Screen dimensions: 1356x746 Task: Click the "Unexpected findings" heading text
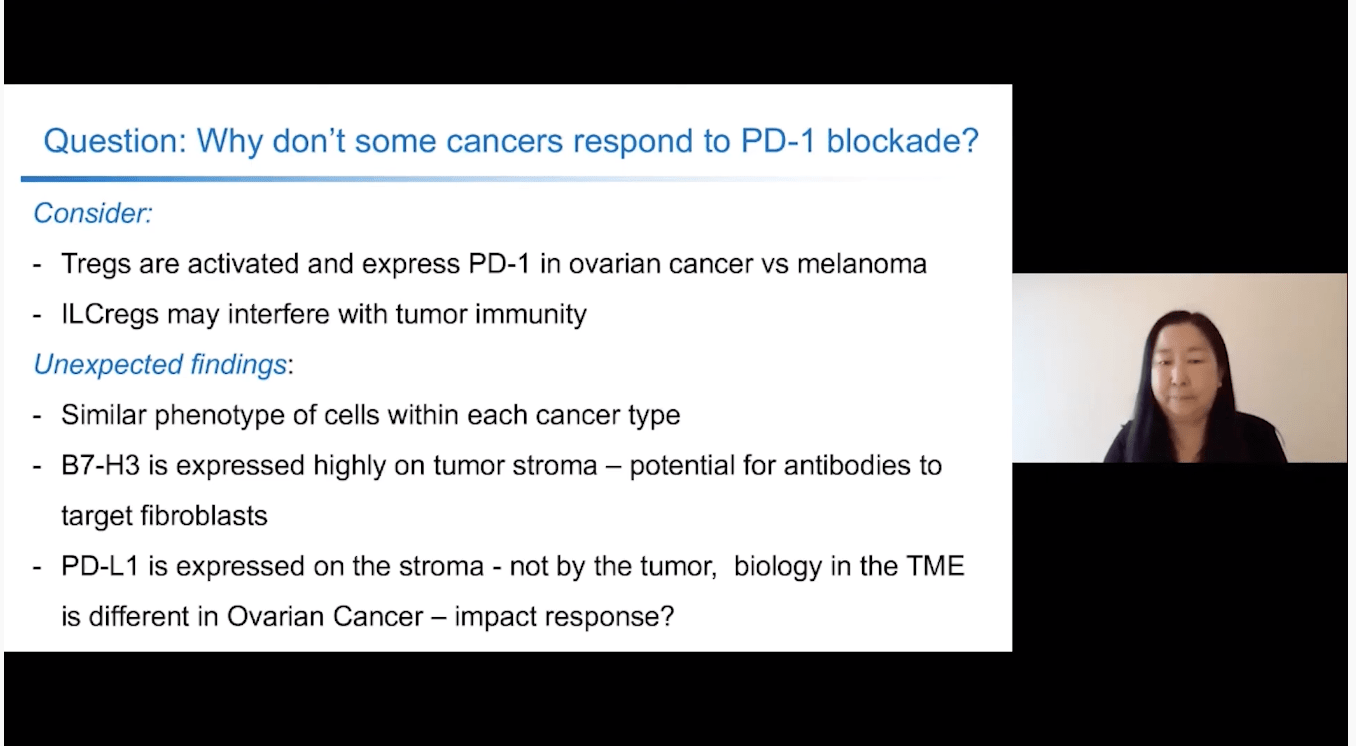[x=160, y=365]
